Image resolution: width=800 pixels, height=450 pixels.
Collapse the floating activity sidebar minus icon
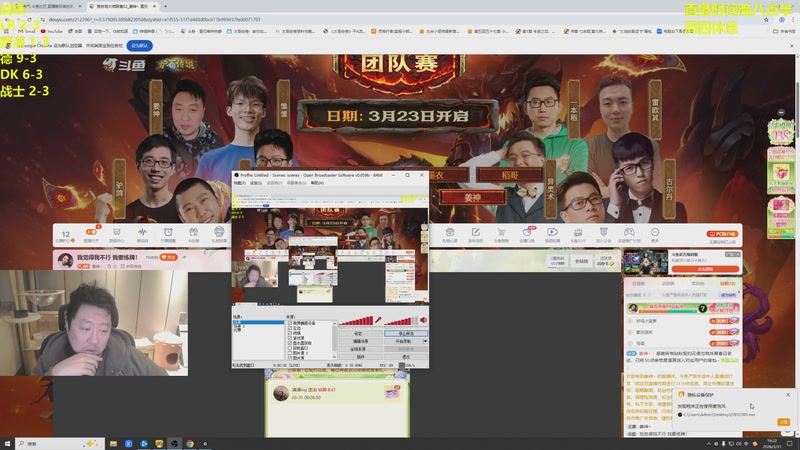click(781, 112)
